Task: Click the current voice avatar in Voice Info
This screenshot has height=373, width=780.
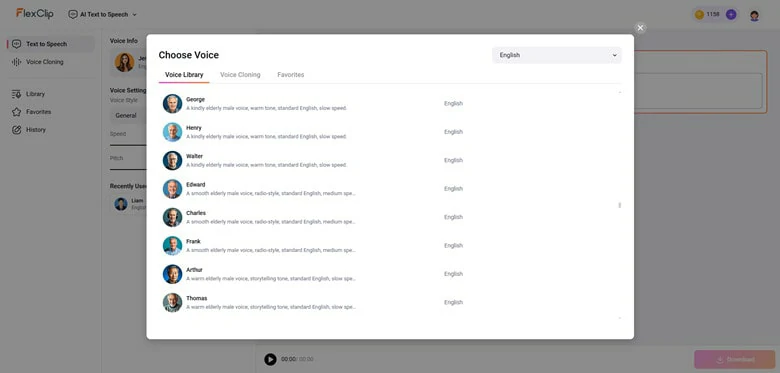Action: point(124,62)
